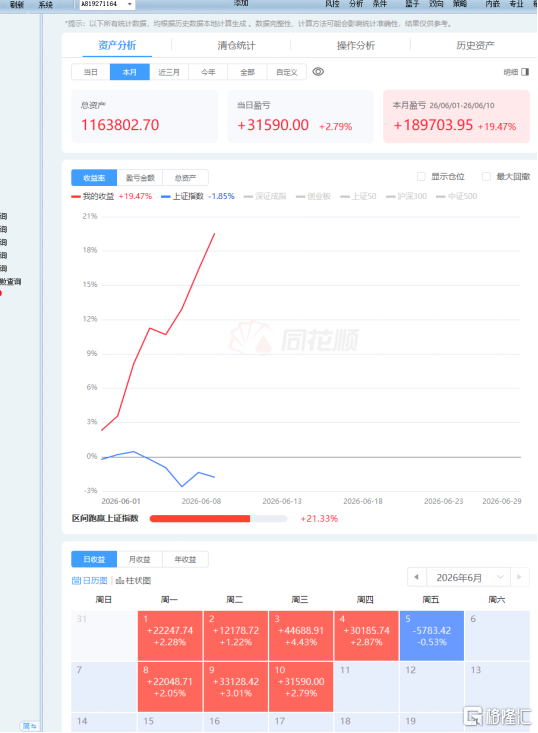Select the 近三月 period button
The width and height of the screenshot is (538, 733).
tap(169, 72)
